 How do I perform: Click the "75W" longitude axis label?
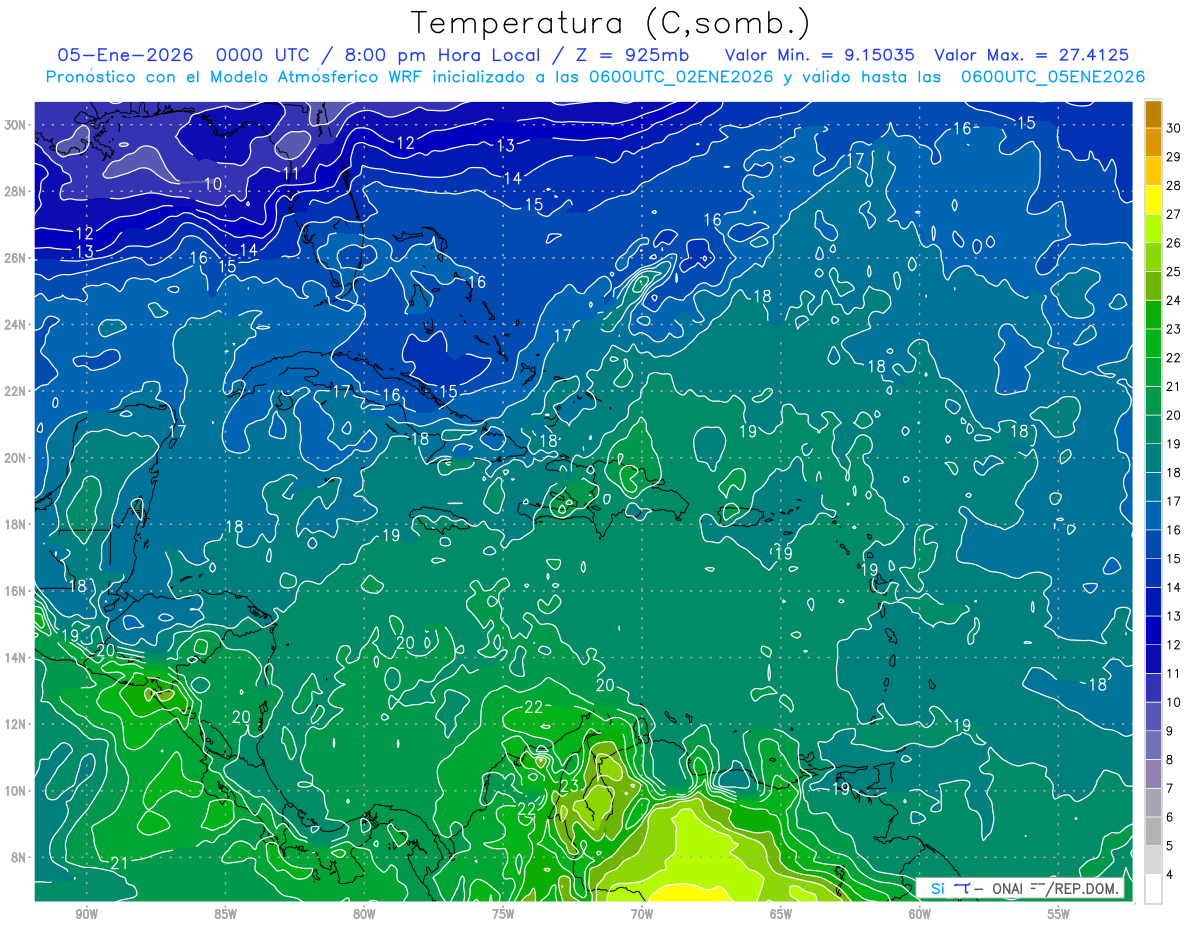(503, 914)
